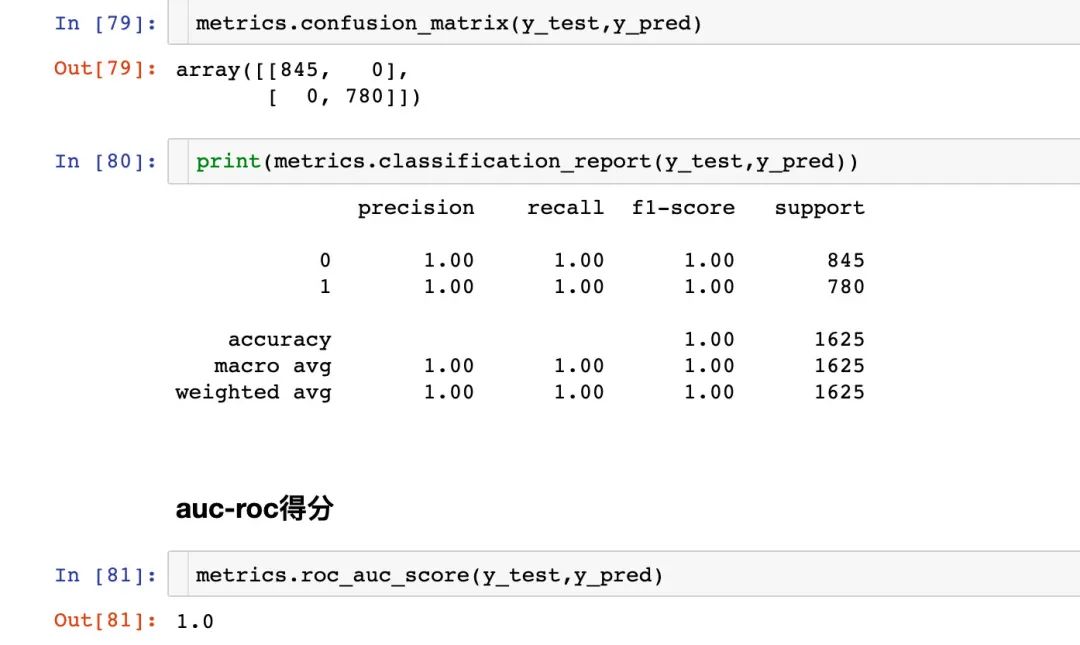This screenshot has height=645, width=1080.
Task: Click the confusion matrix array output
Action: click(x=298, y=83)
